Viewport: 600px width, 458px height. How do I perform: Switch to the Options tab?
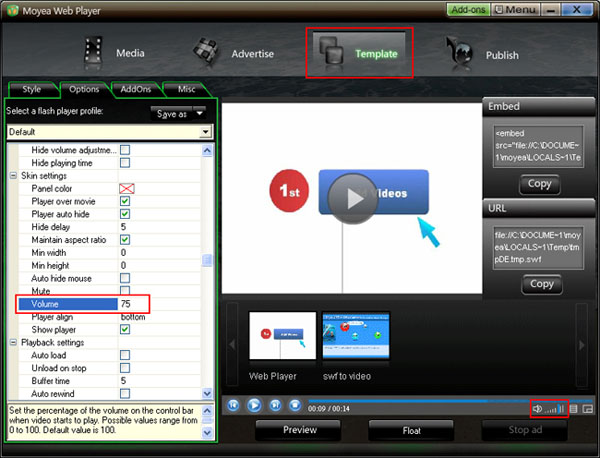pyautogui.click(x=84, y=89)
